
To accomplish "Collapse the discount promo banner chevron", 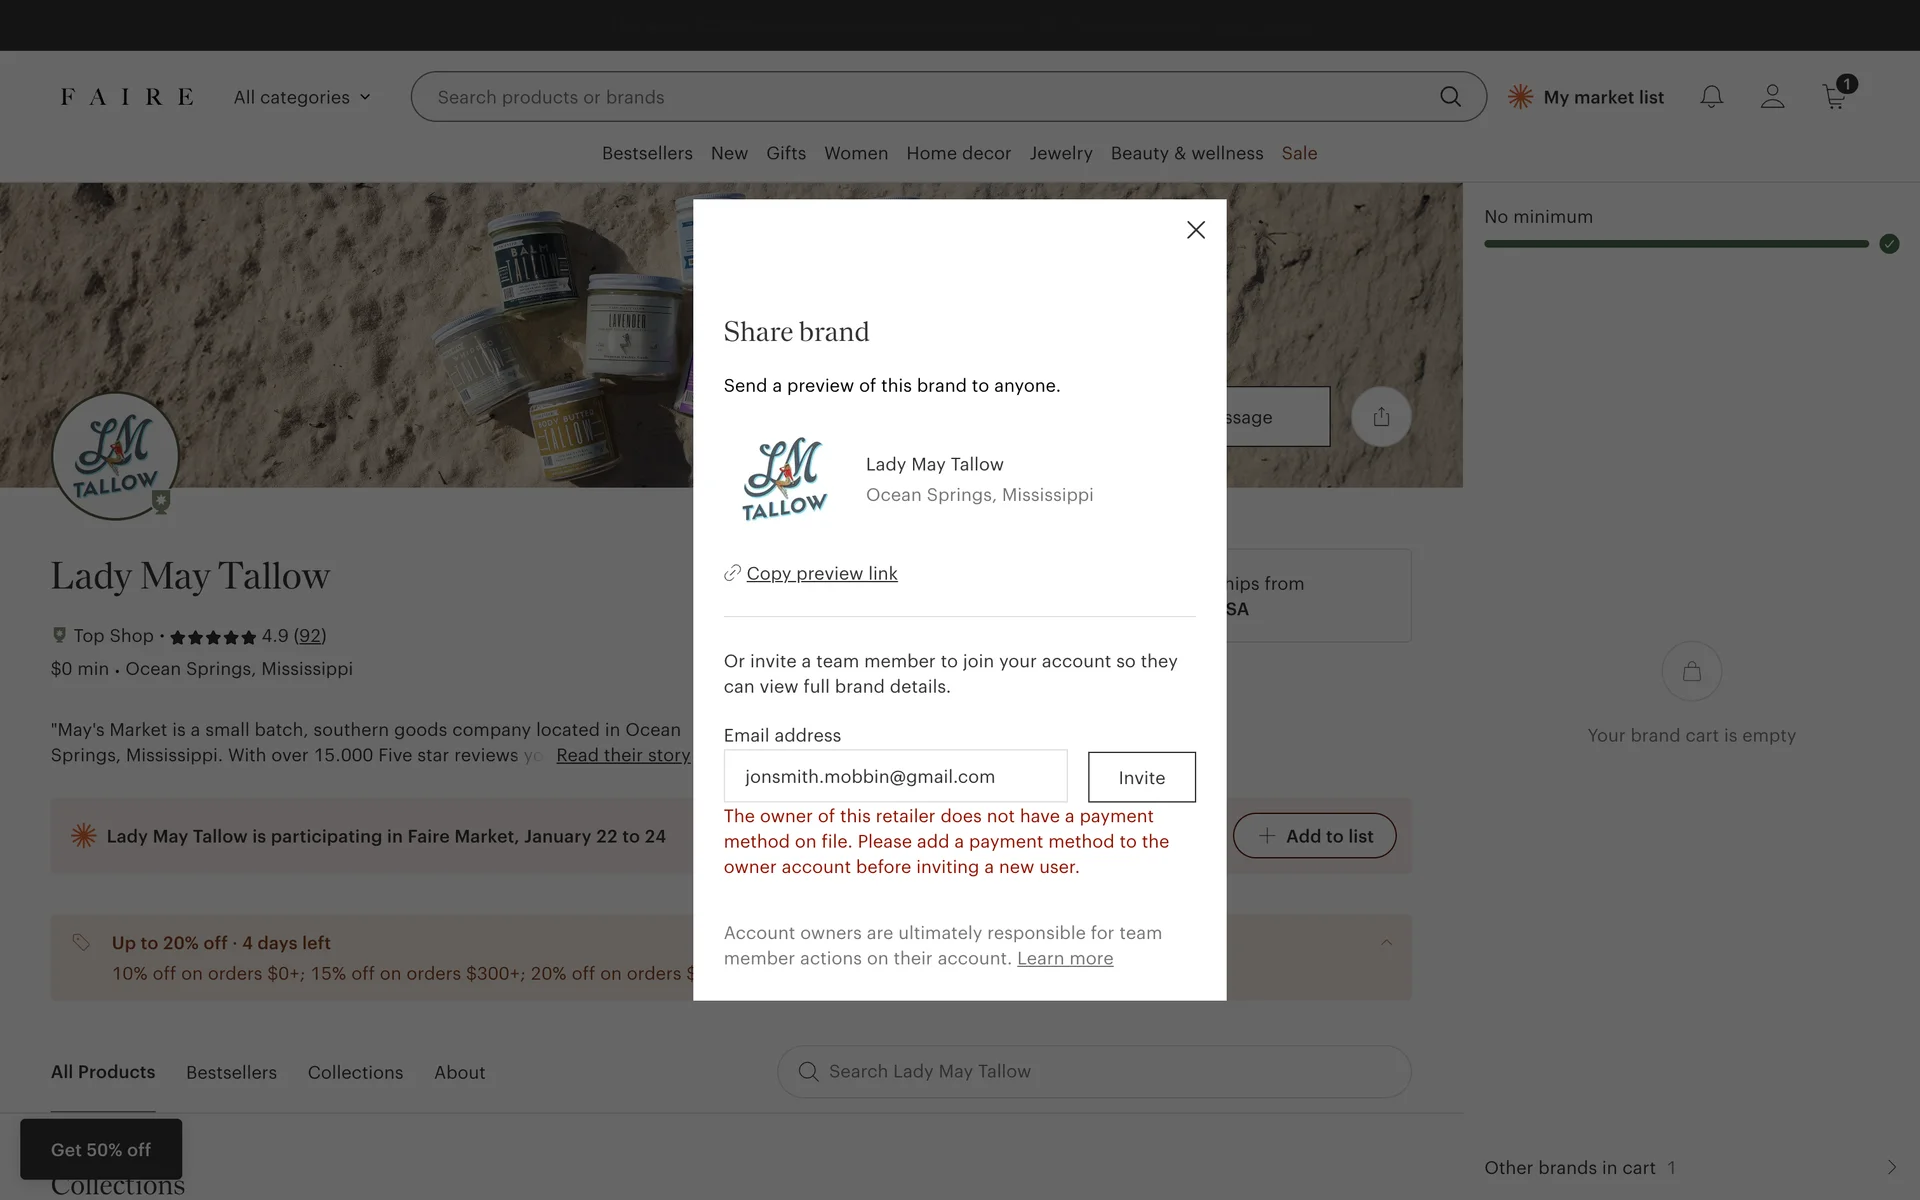I will click(1386, 943).
